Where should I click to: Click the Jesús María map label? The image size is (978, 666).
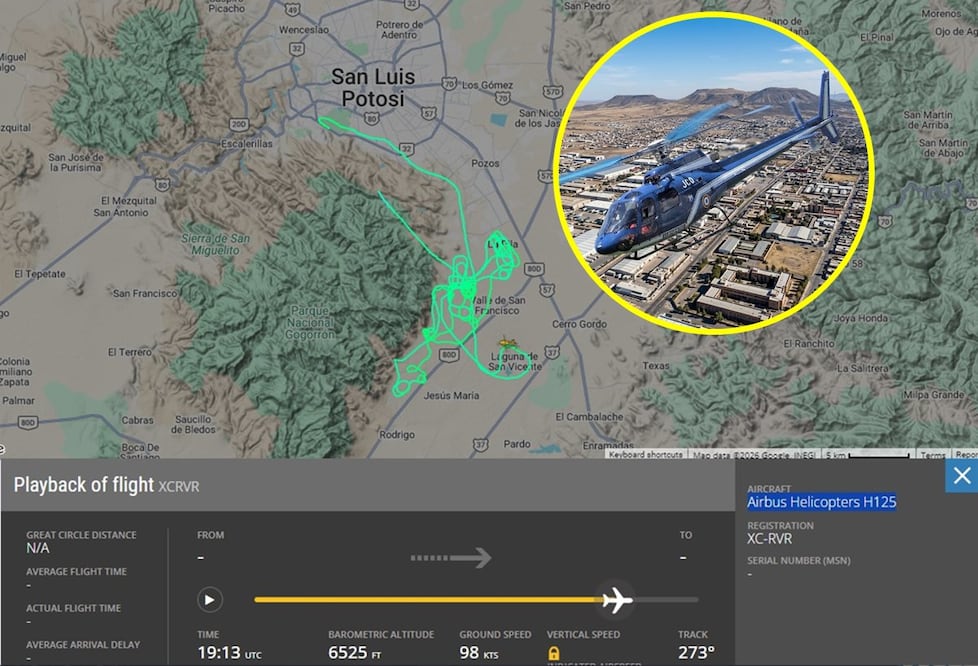click(451, 395)
